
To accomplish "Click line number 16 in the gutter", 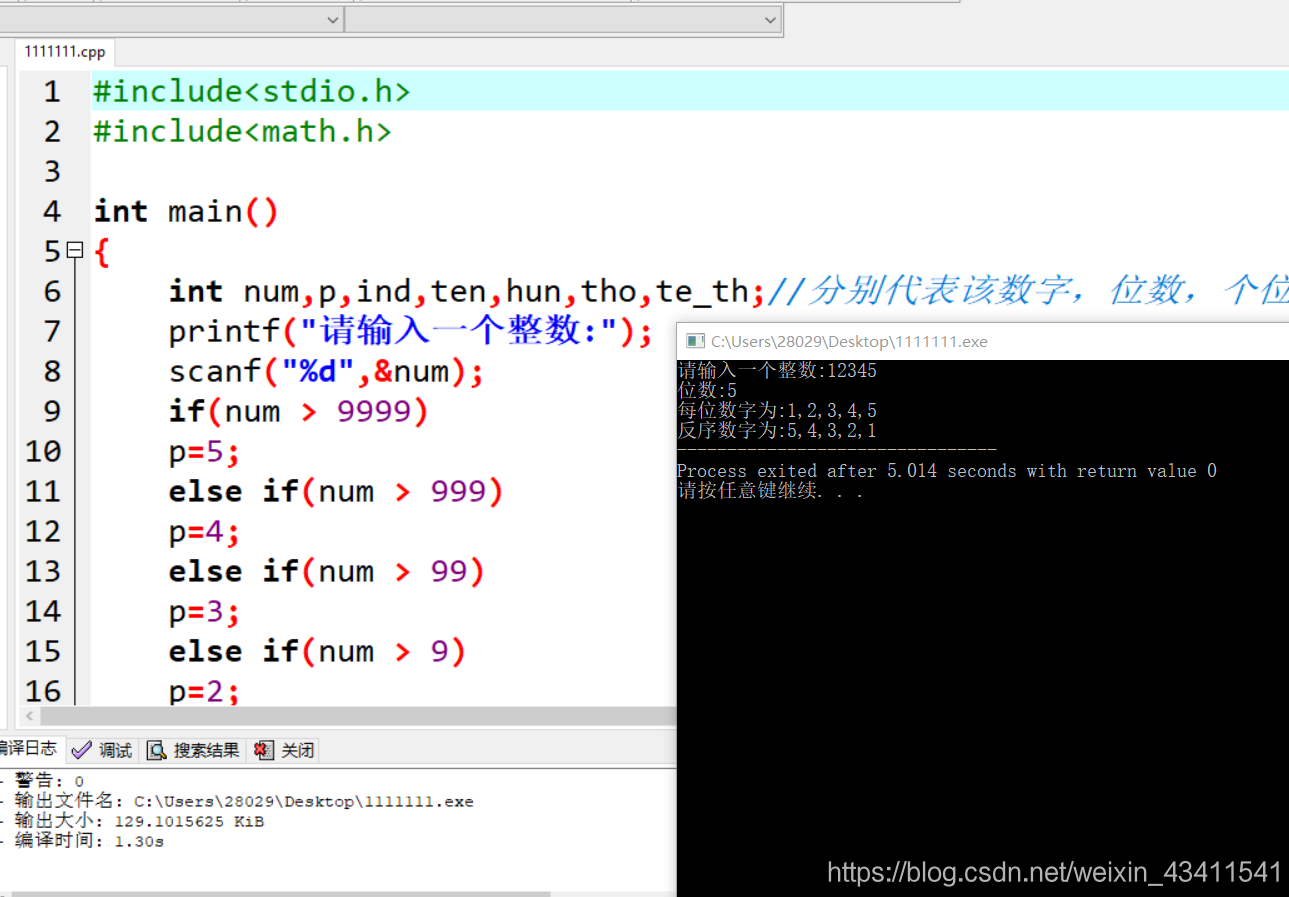I will click(x=43, y=691).
